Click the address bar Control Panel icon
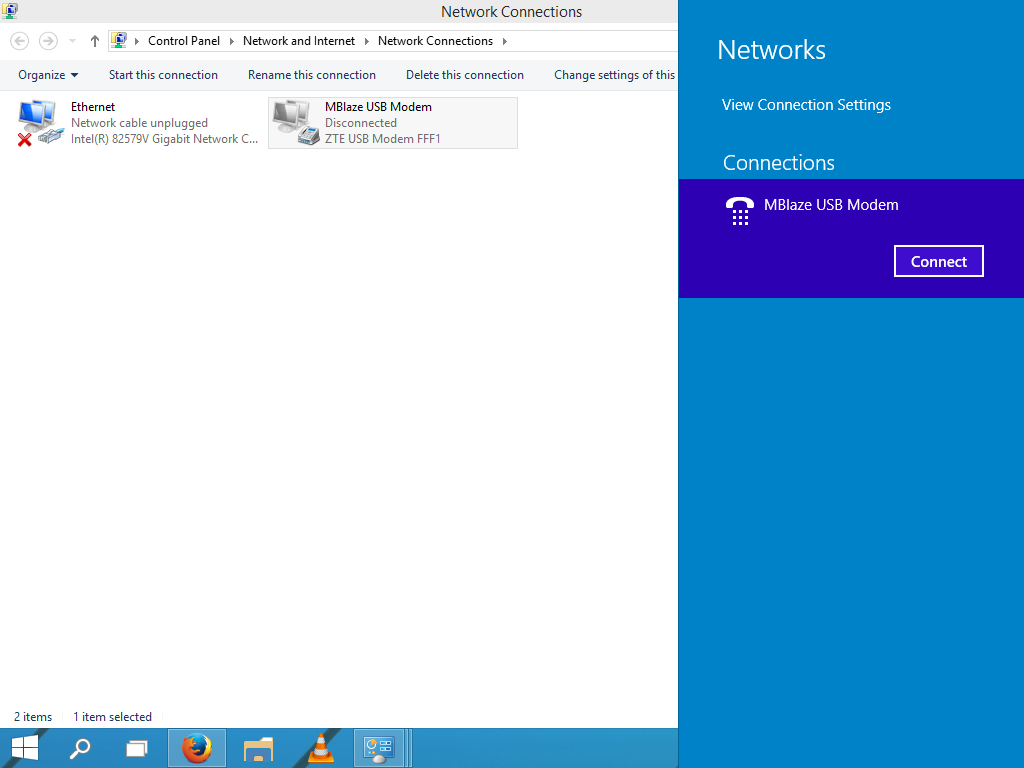 [119, 40]
